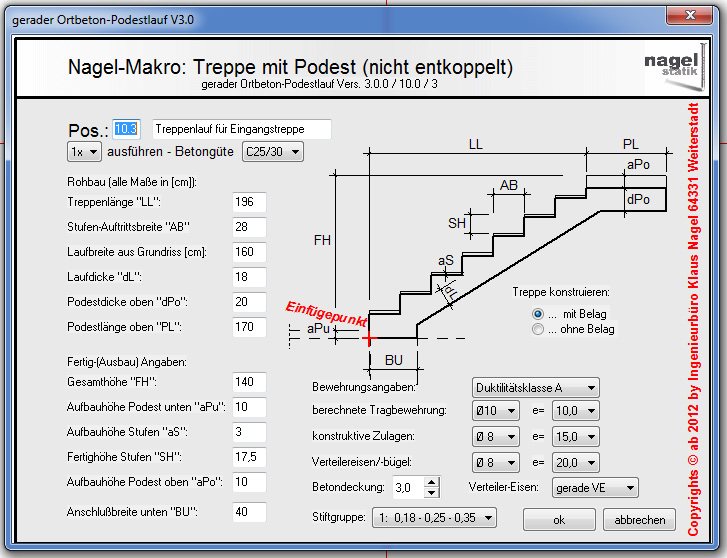Click the position description text field

click(x=241, y=129)
